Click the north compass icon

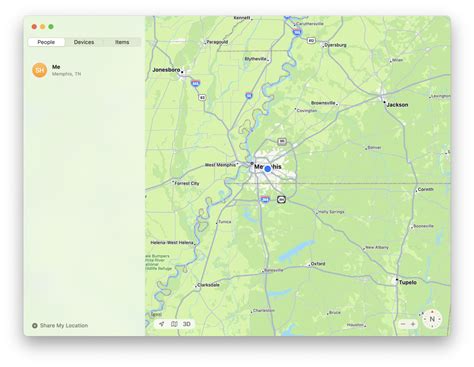point(432,319)
